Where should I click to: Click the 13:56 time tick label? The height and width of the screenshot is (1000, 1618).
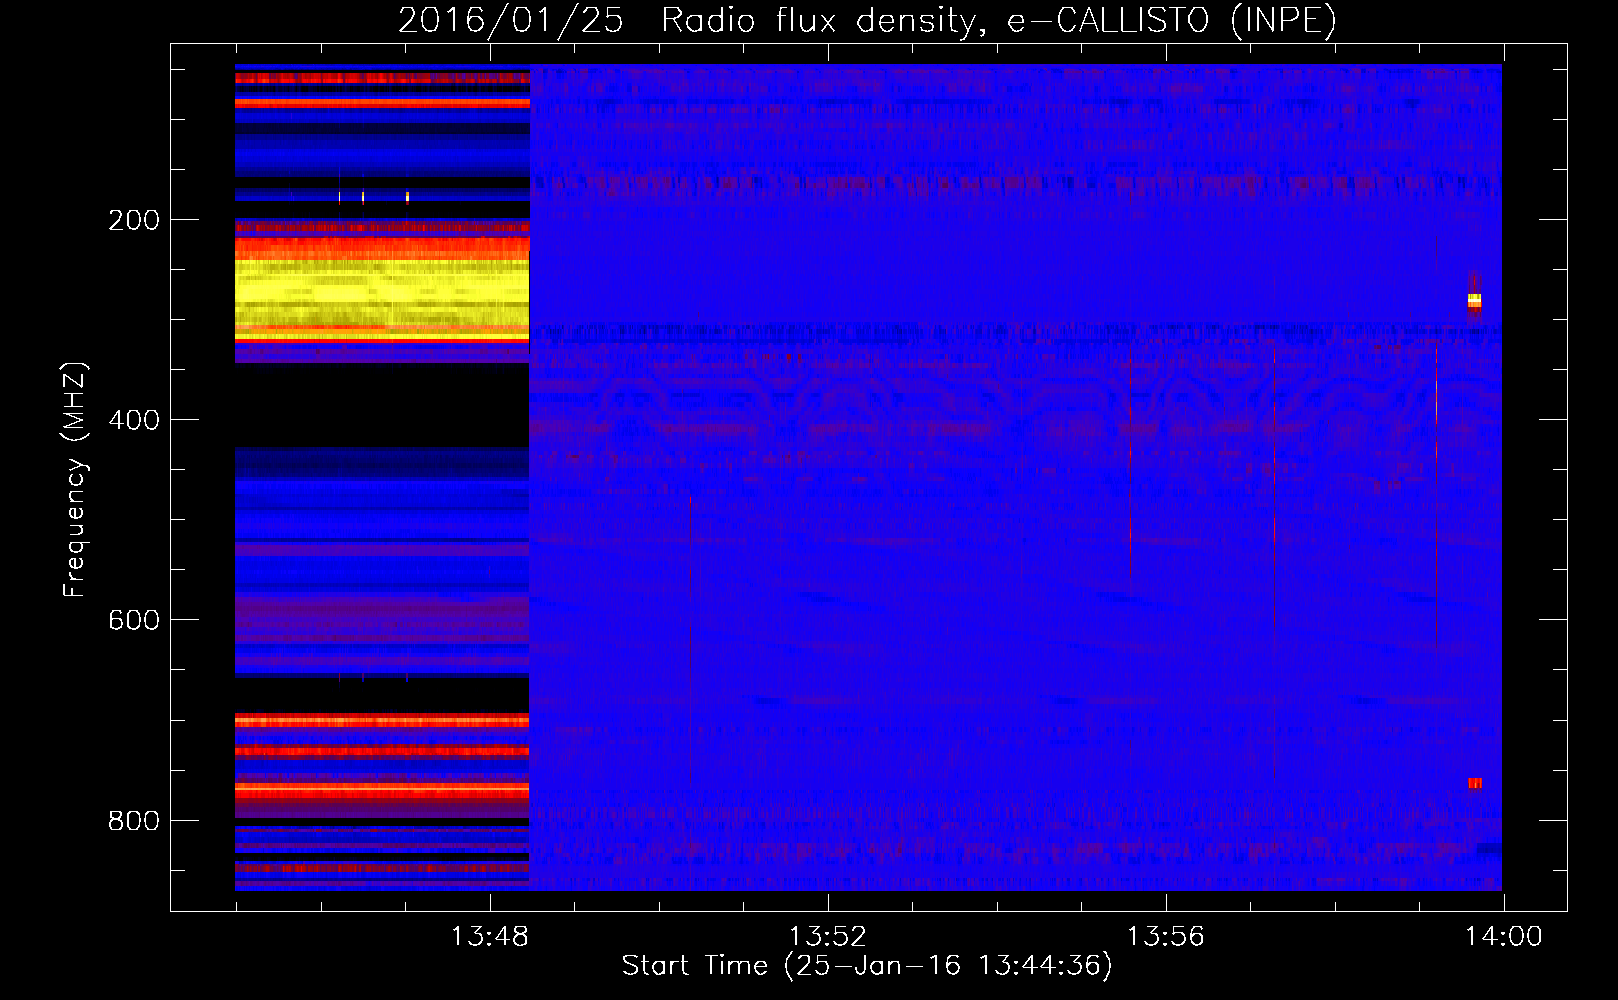click(x=1165, y=937)
